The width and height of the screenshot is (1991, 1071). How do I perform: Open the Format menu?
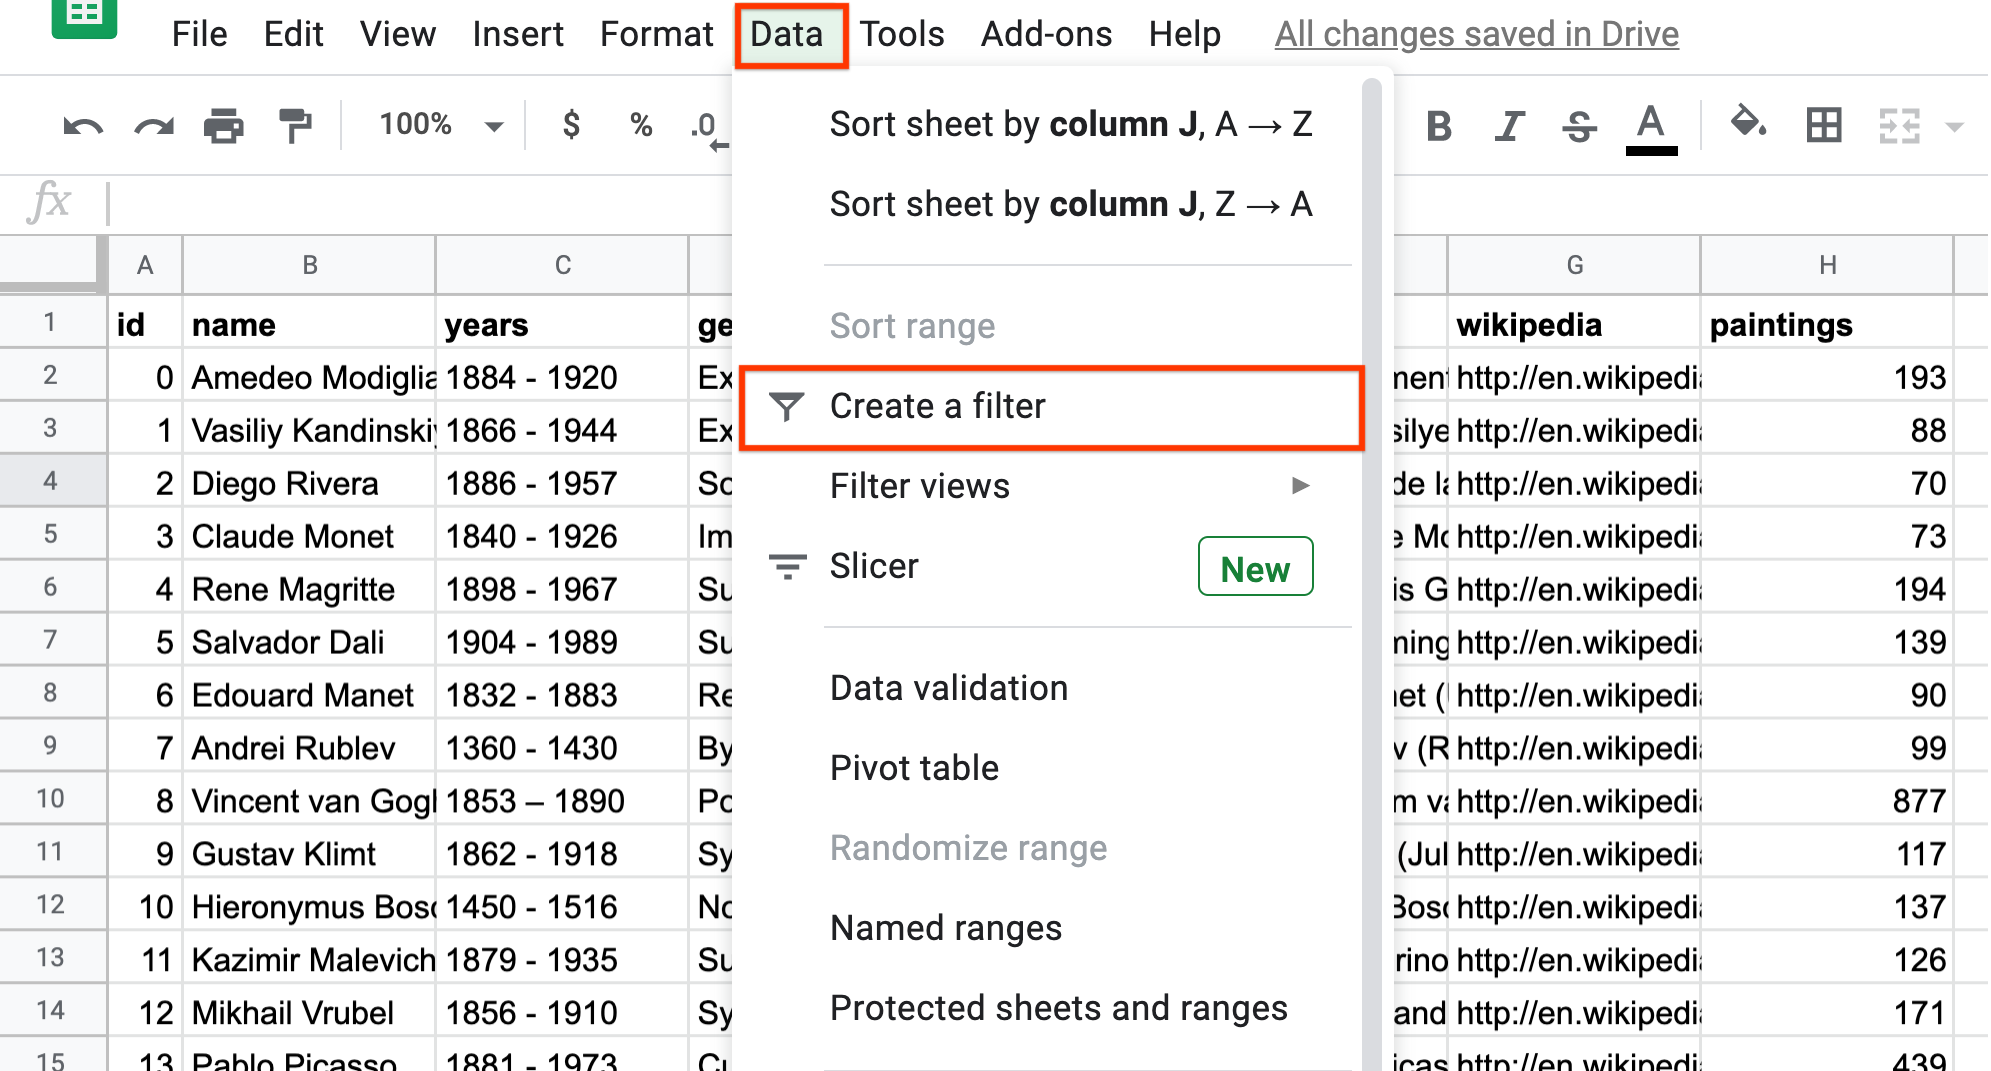pos(656,34)
